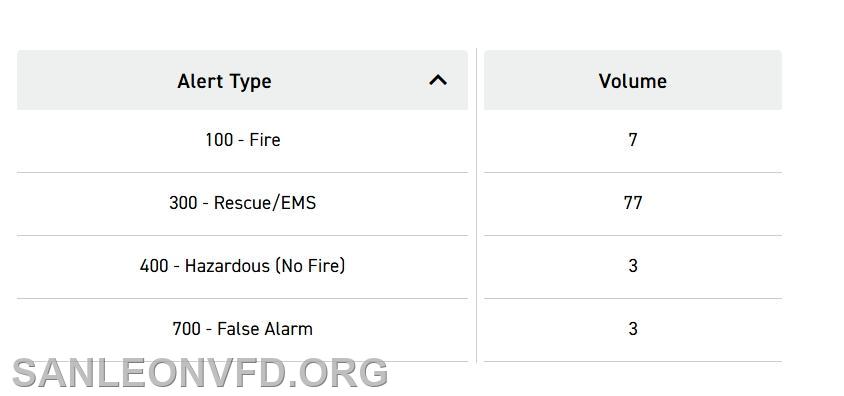Select the 100 - Fire row label
Screen dimensions: 844x396
coord(242,140)
